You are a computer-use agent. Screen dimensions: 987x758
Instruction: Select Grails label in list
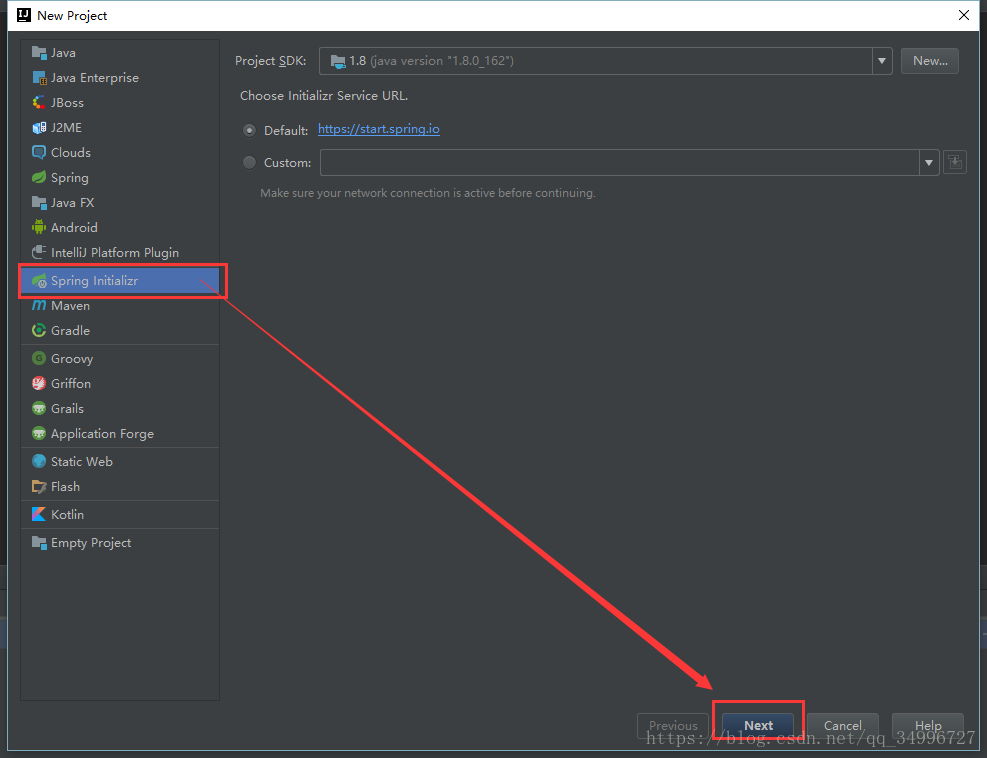(x=67, y=409)
